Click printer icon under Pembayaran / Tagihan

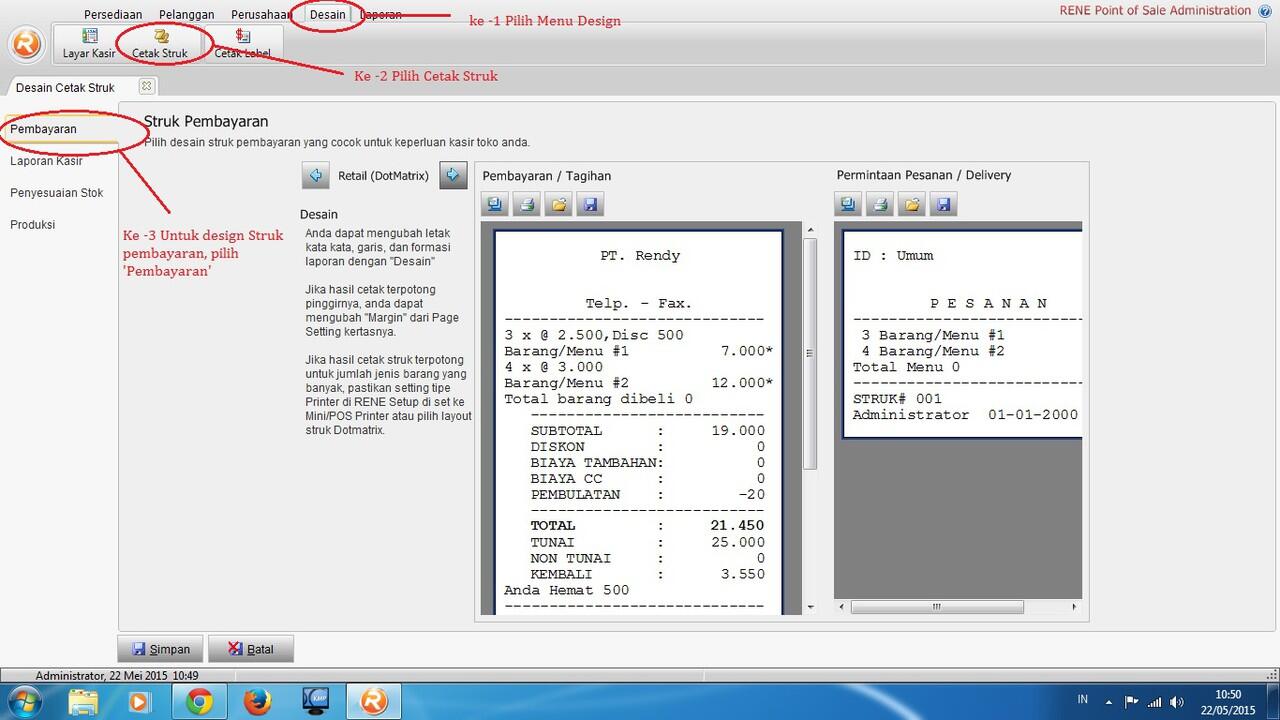527,205
